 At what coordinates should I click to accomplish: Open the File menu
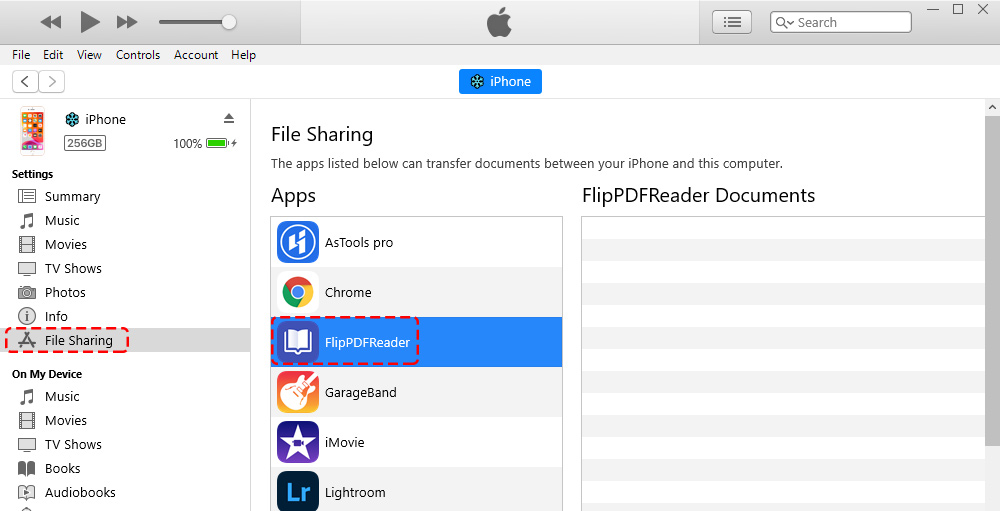[x=21, y=55]
